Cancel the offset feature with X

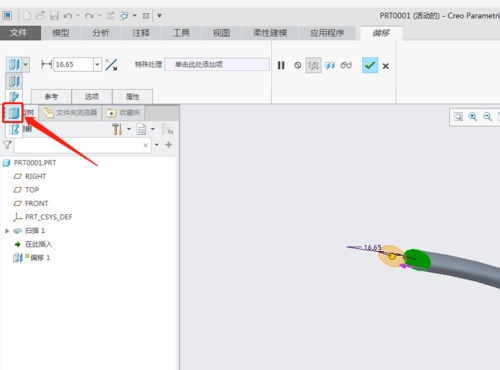[x=386, y=66]
